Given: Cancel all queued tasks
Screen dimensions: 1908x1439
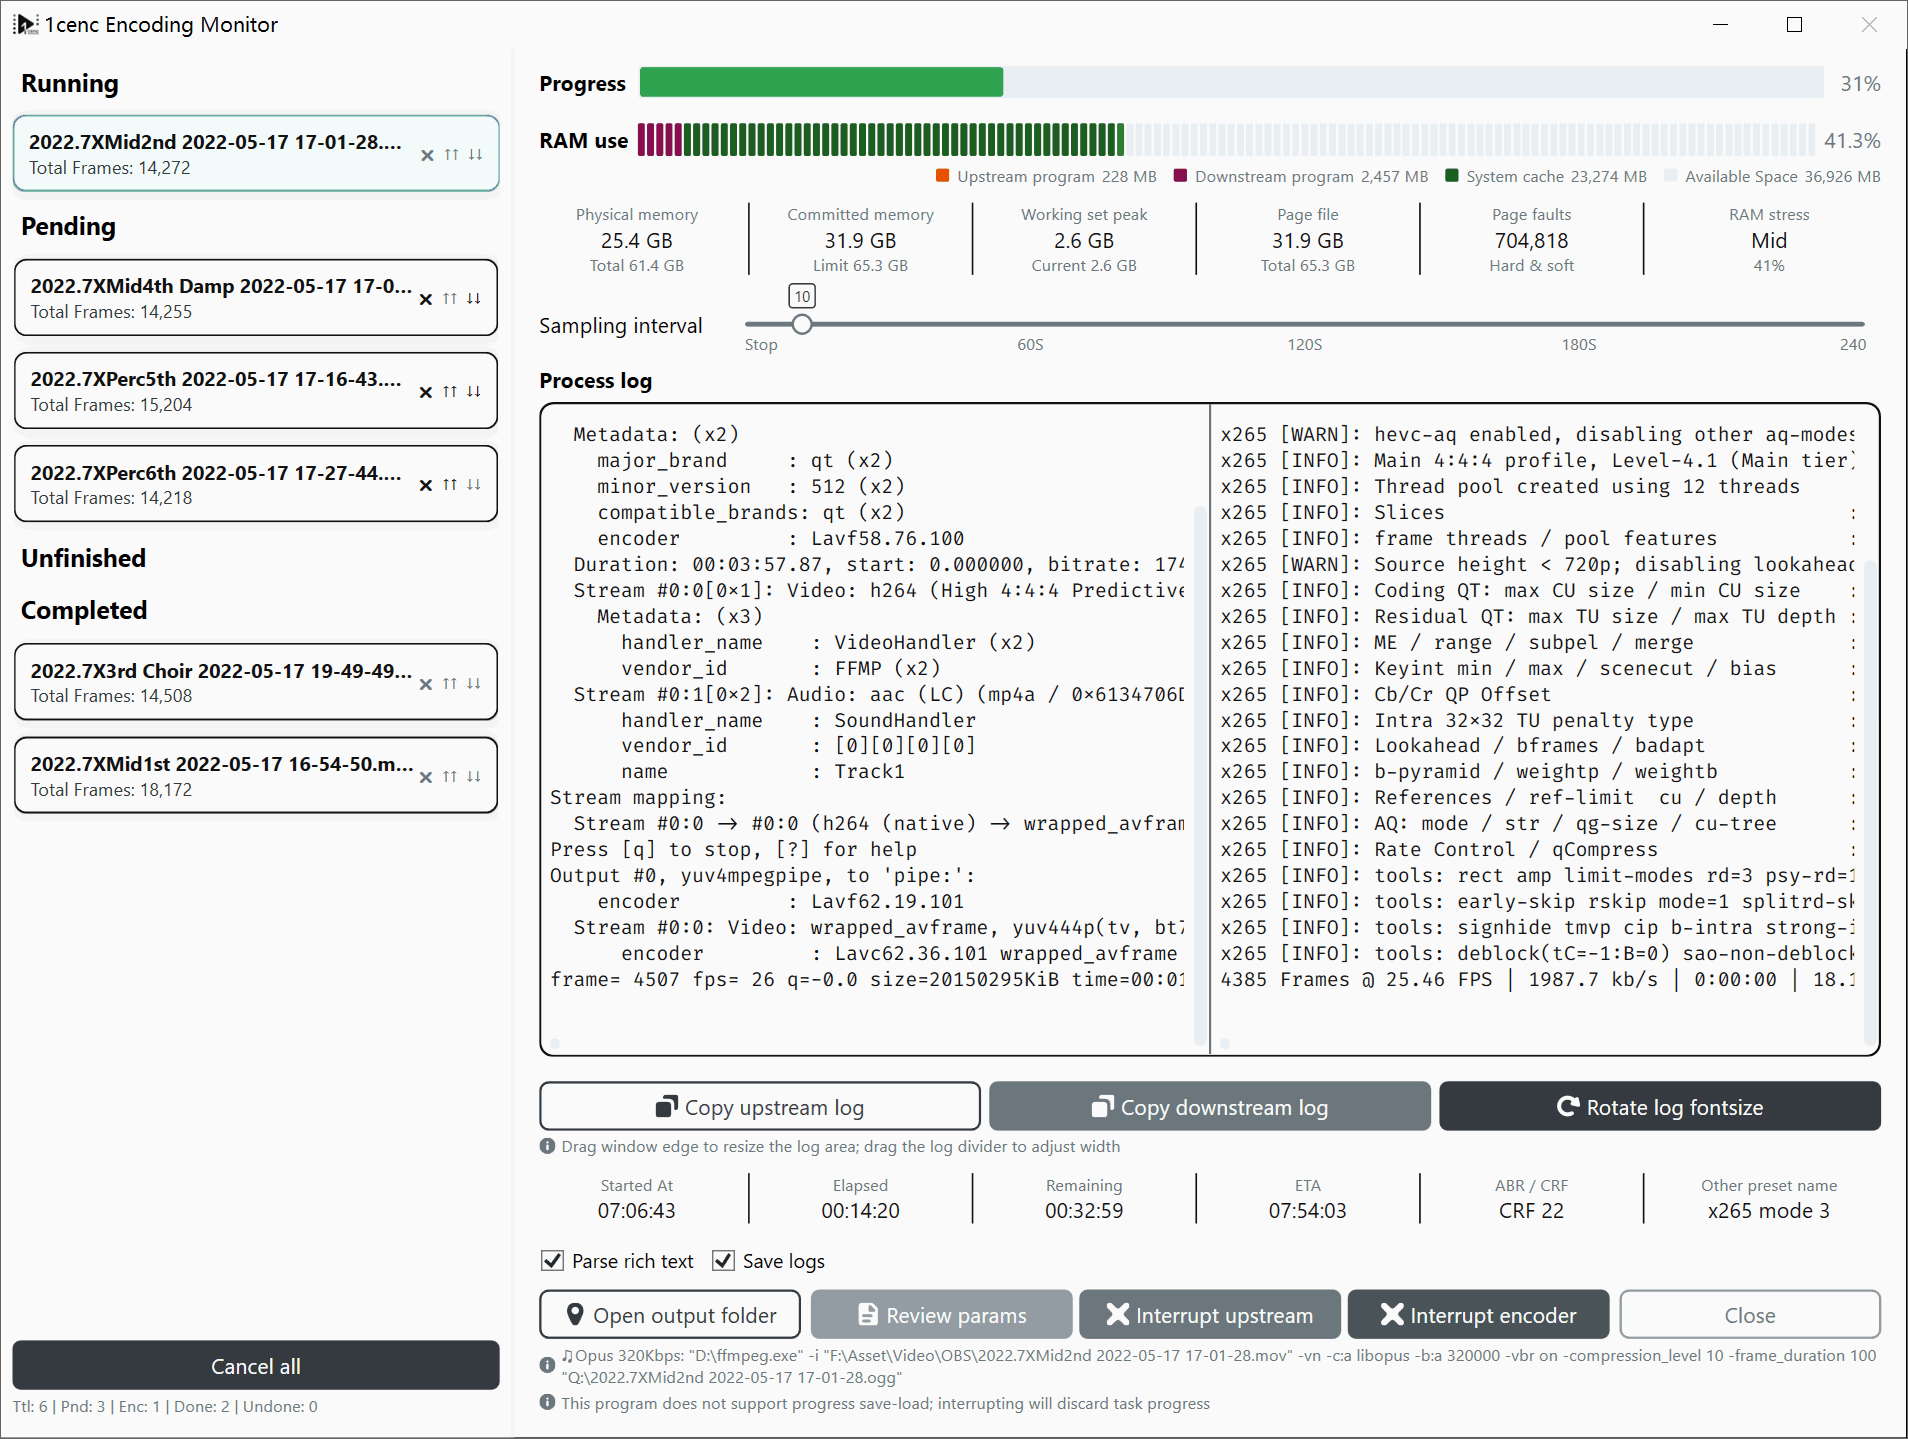Looking at the screenshot, I should [256, 1366].
